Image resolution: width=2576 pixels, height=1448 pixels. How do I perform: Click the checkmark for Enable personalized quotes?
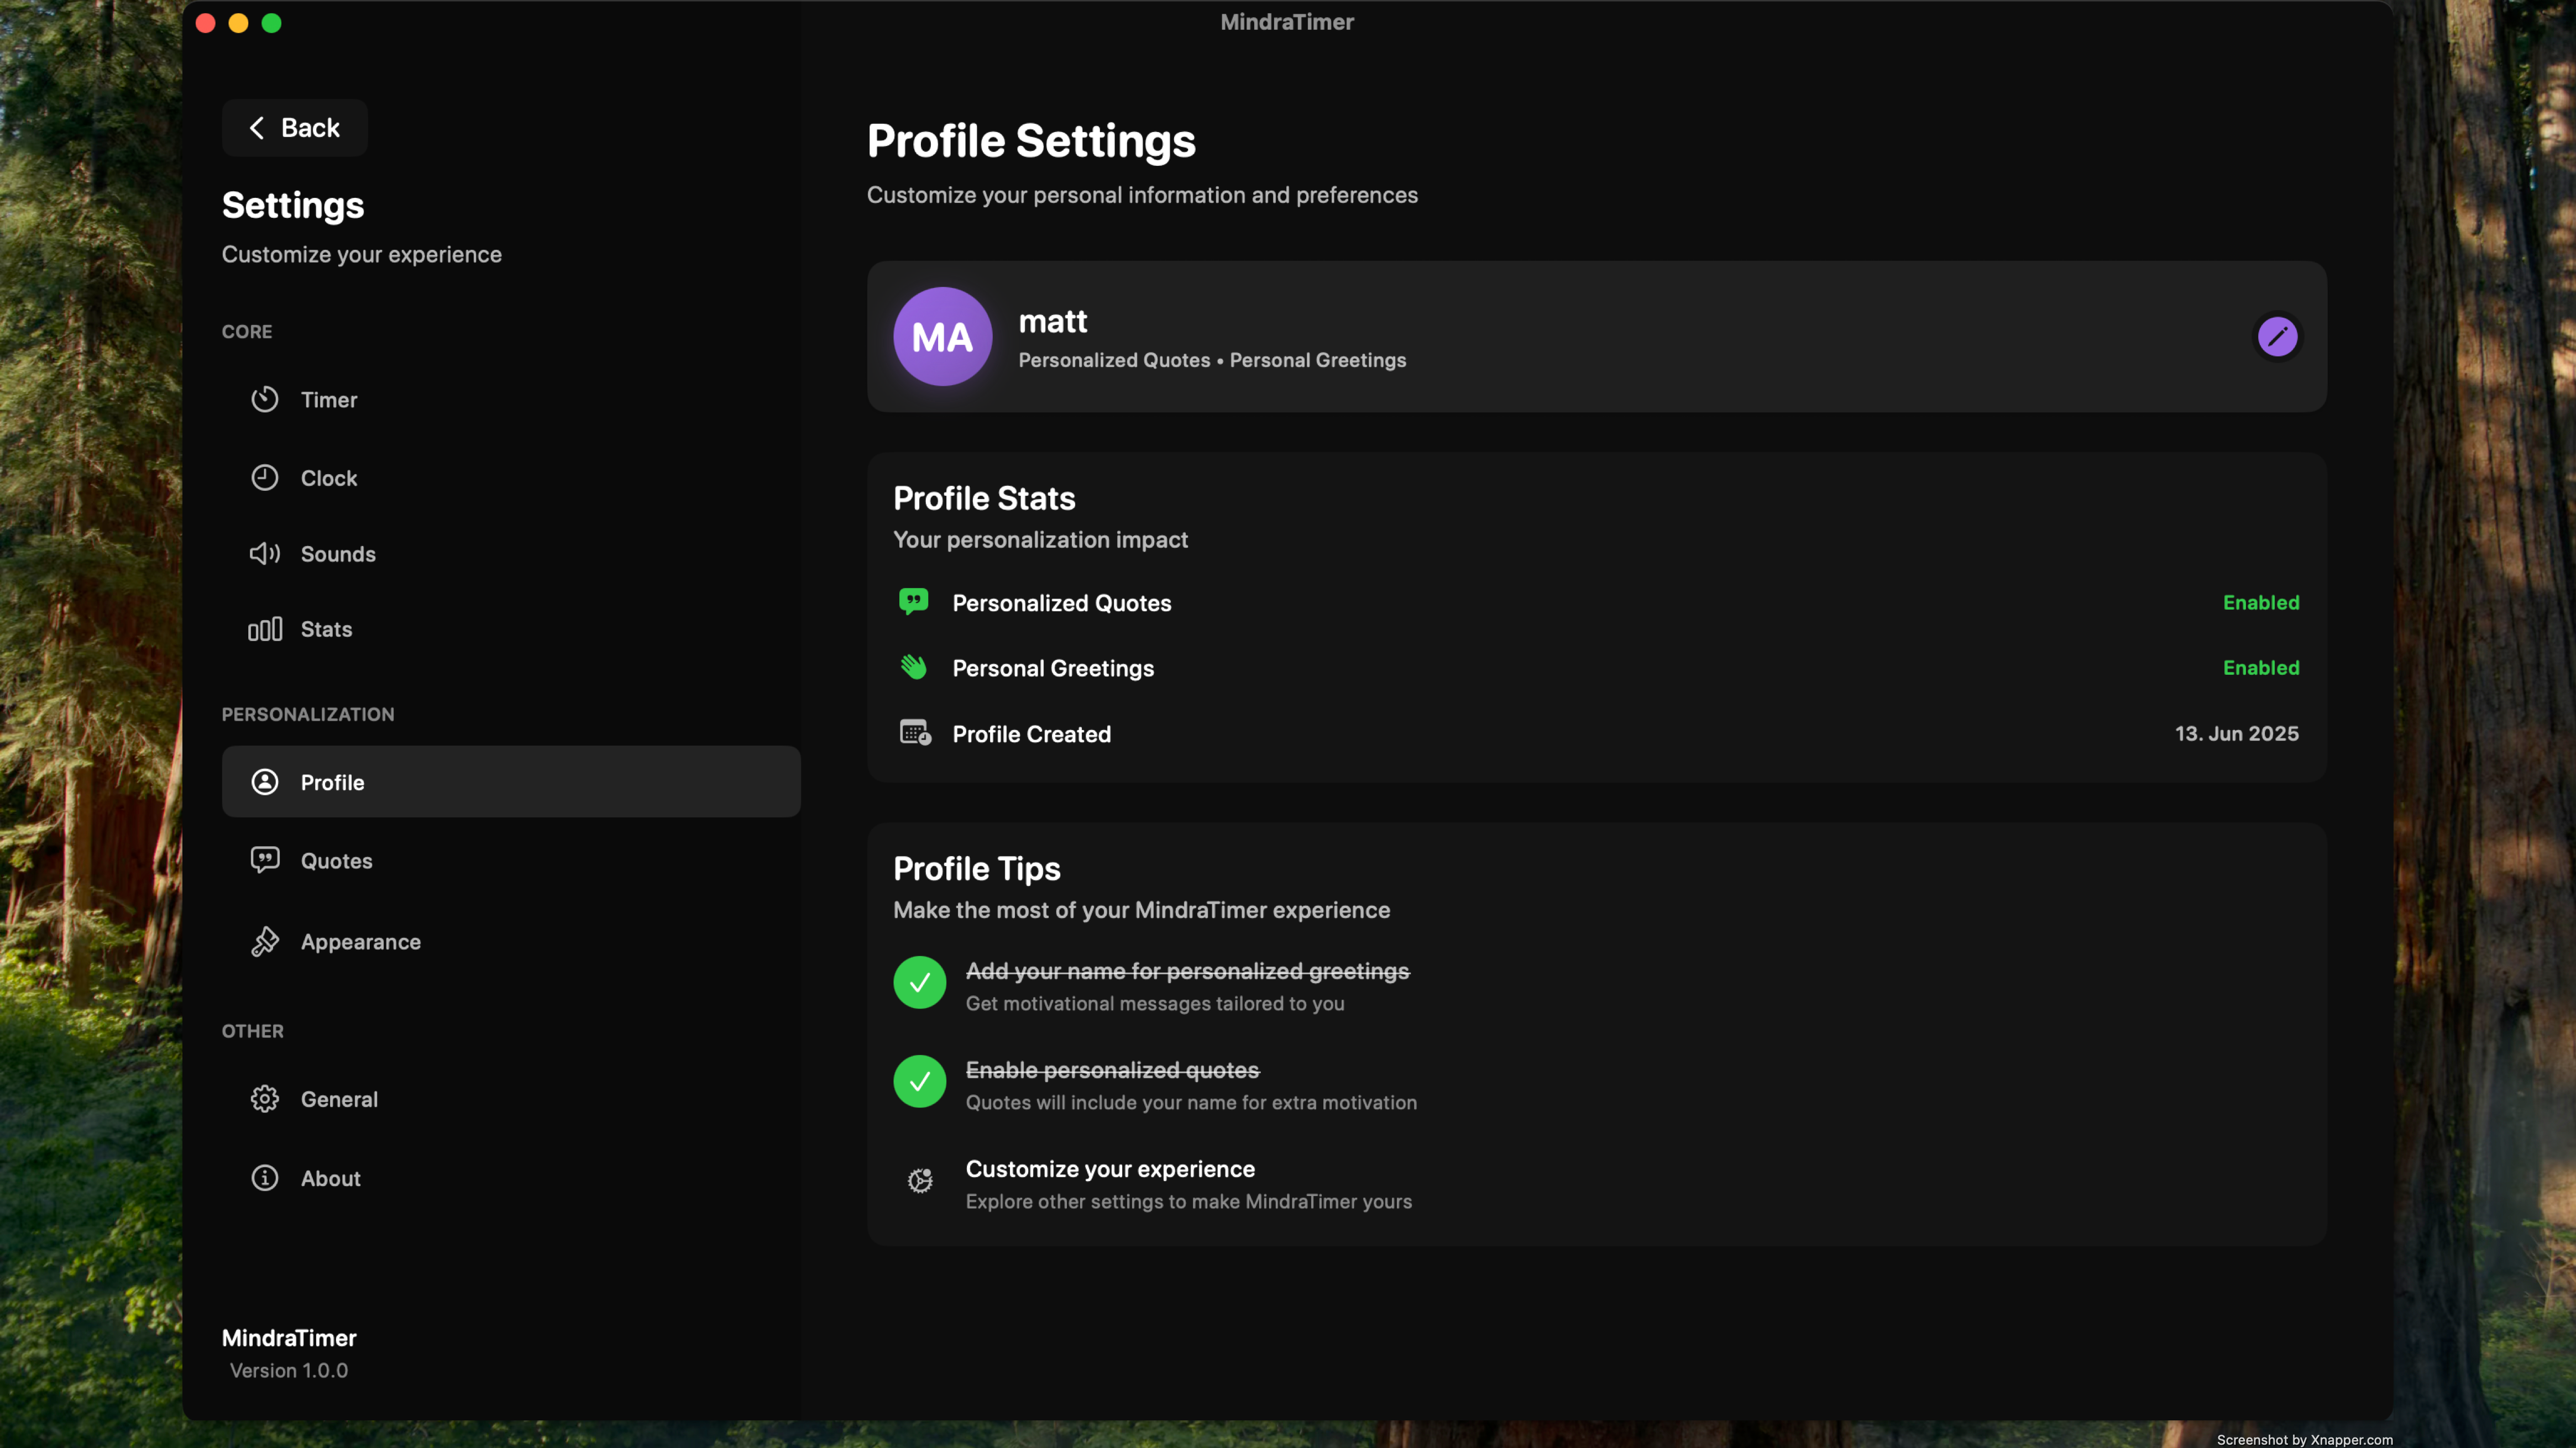click(x=919, y=1081)
